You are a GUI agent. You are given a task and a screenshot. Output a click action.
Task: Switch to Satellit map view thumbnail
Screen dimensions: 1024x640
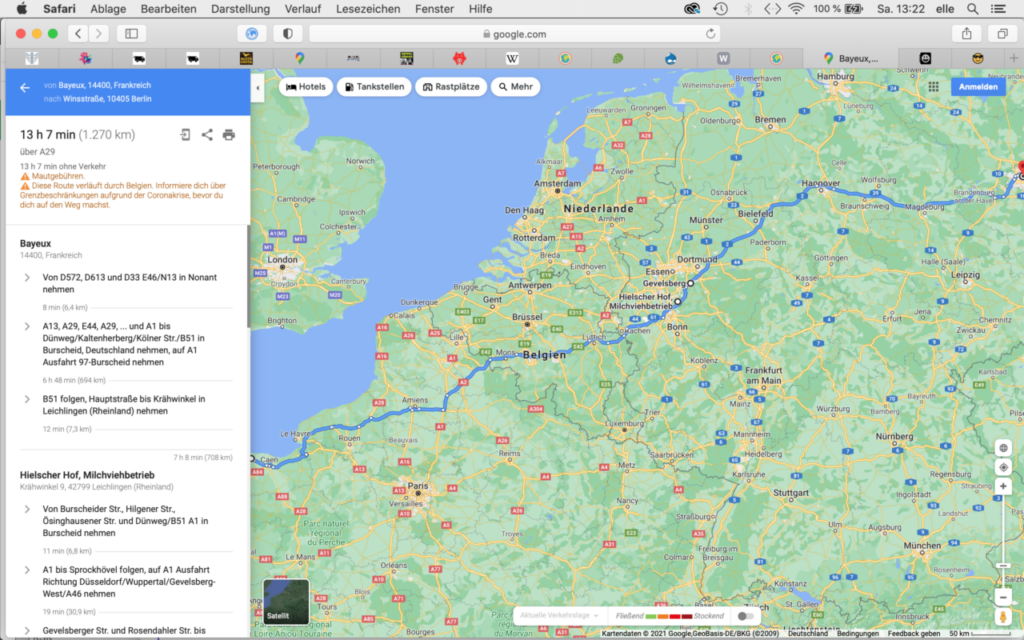point(286,601)
